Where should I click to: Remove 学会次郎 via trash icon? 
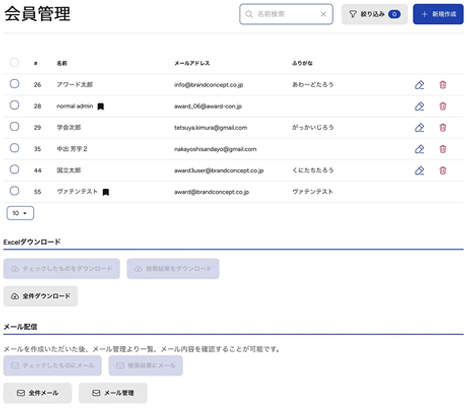(442, 128)
